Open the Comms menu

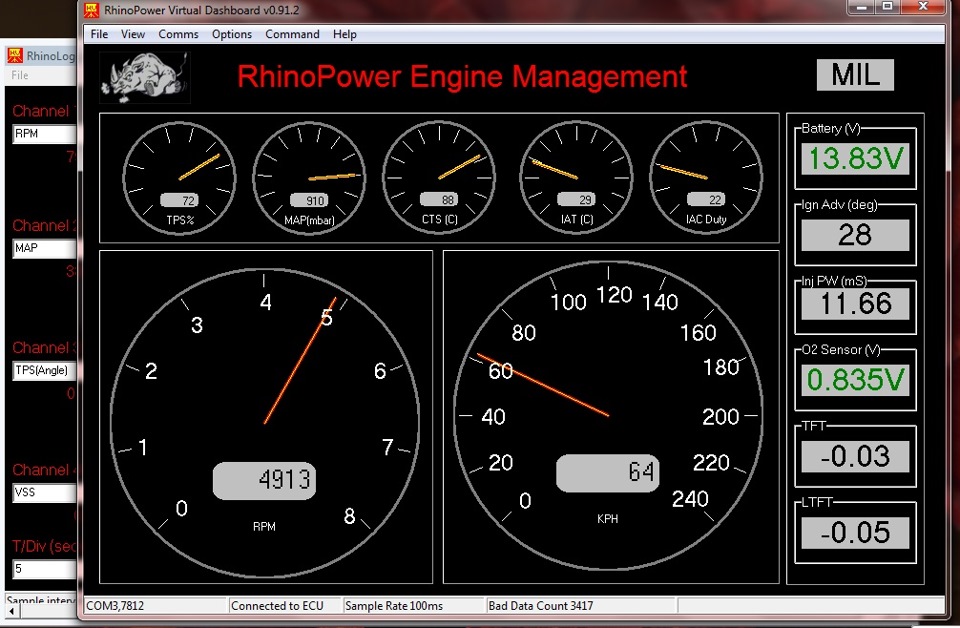click(x=178, y=34)
